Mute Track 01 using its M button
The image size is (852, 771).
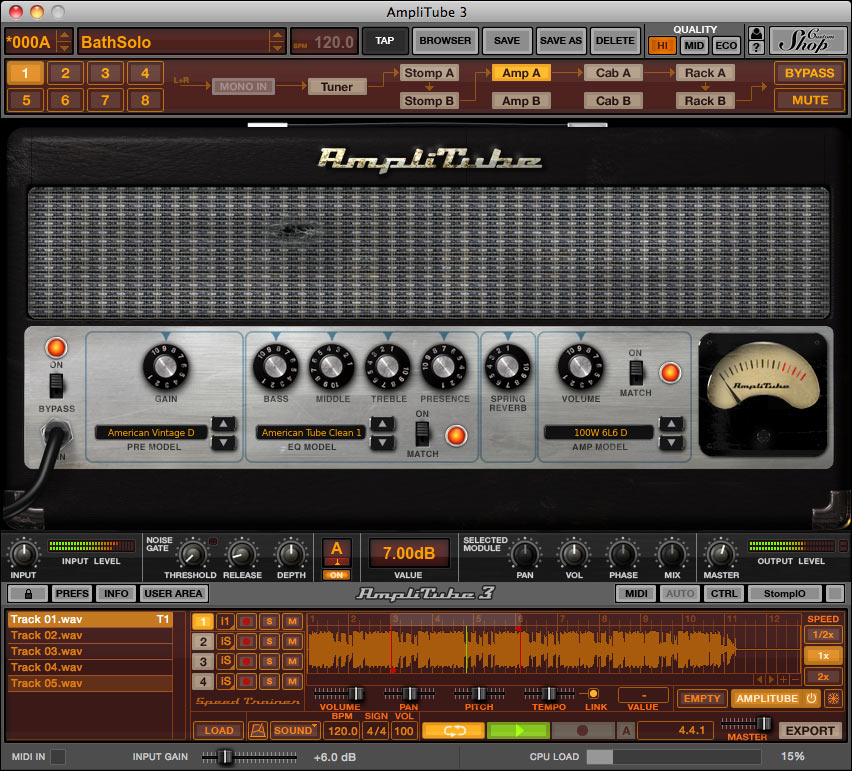(x=292, y=621)
